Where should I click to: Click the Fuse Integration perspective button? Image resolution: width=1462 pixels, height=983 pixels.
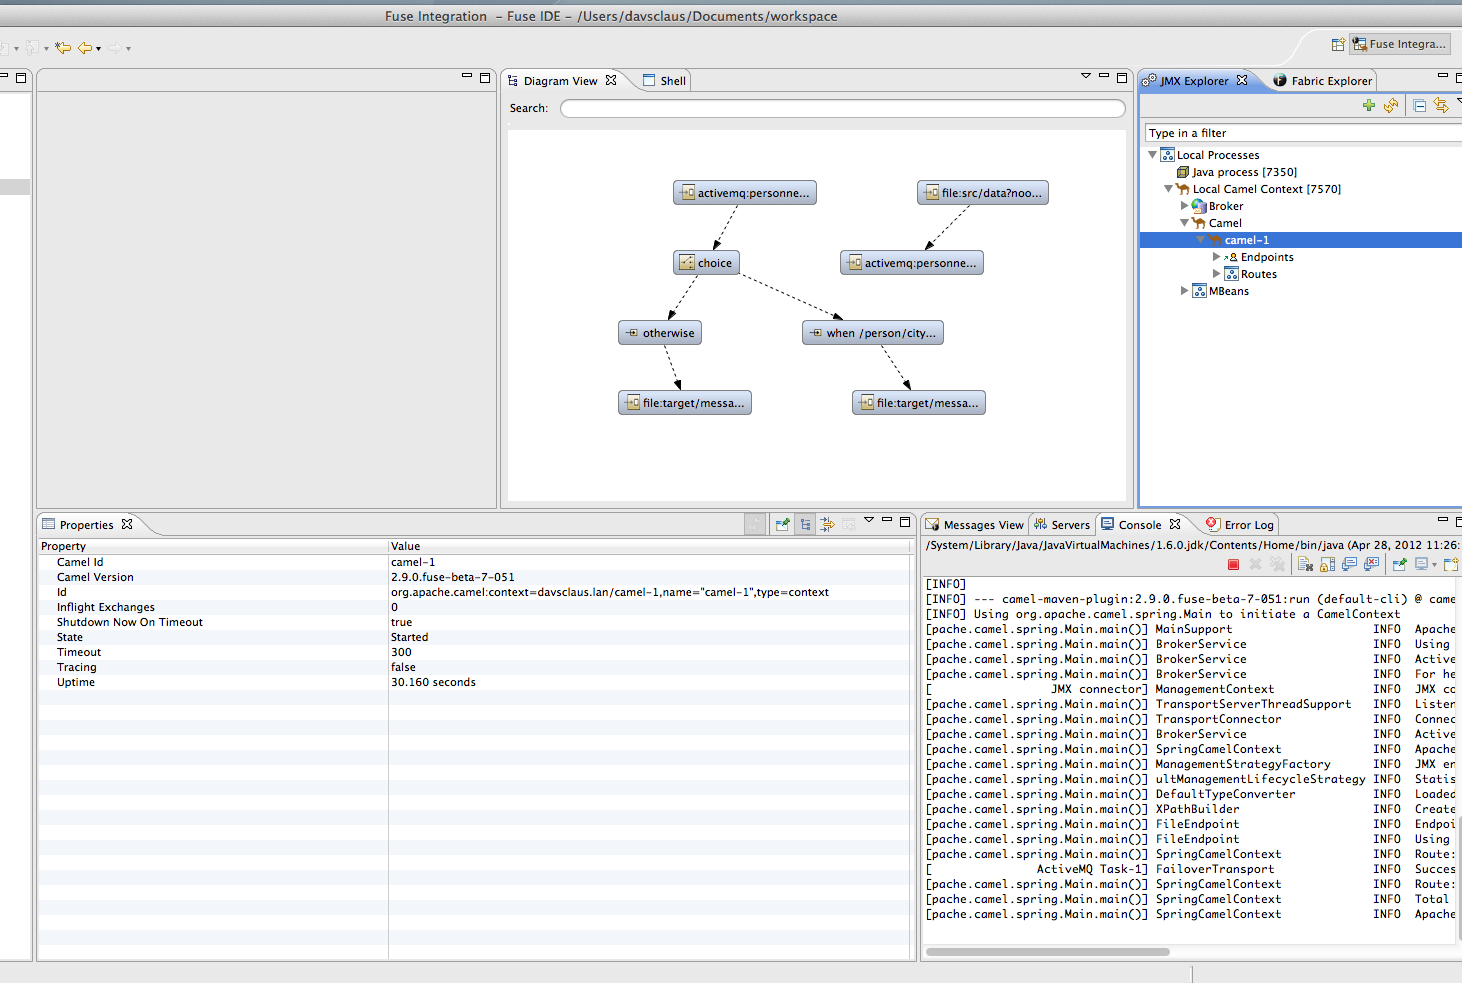coord(1399,44)
